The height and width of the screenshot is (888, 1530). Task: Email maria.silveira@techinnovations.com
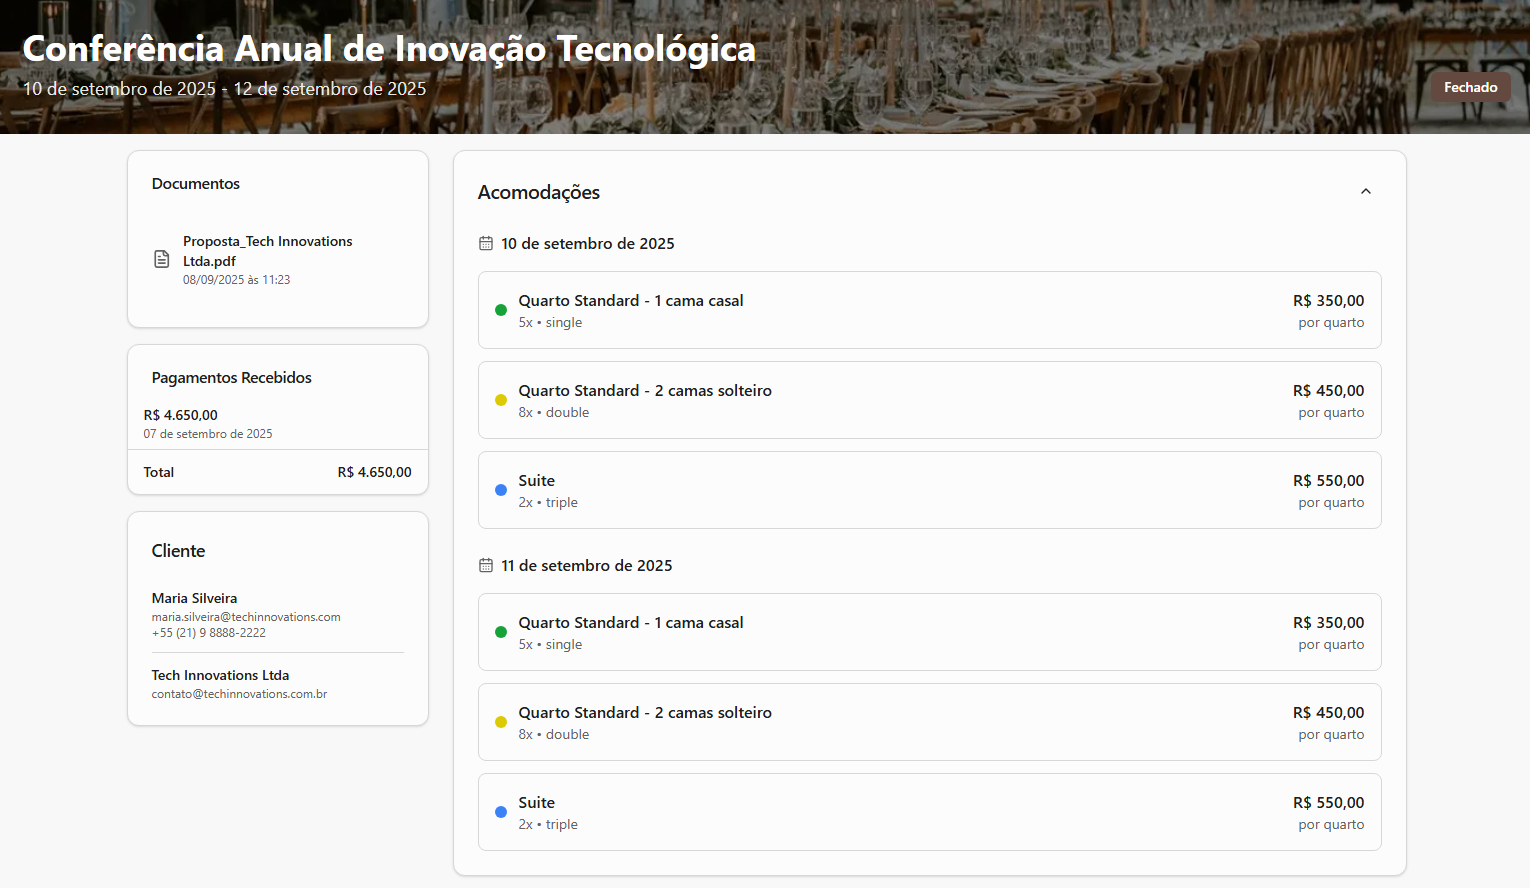pyautogui.click(x=245, y=617)
